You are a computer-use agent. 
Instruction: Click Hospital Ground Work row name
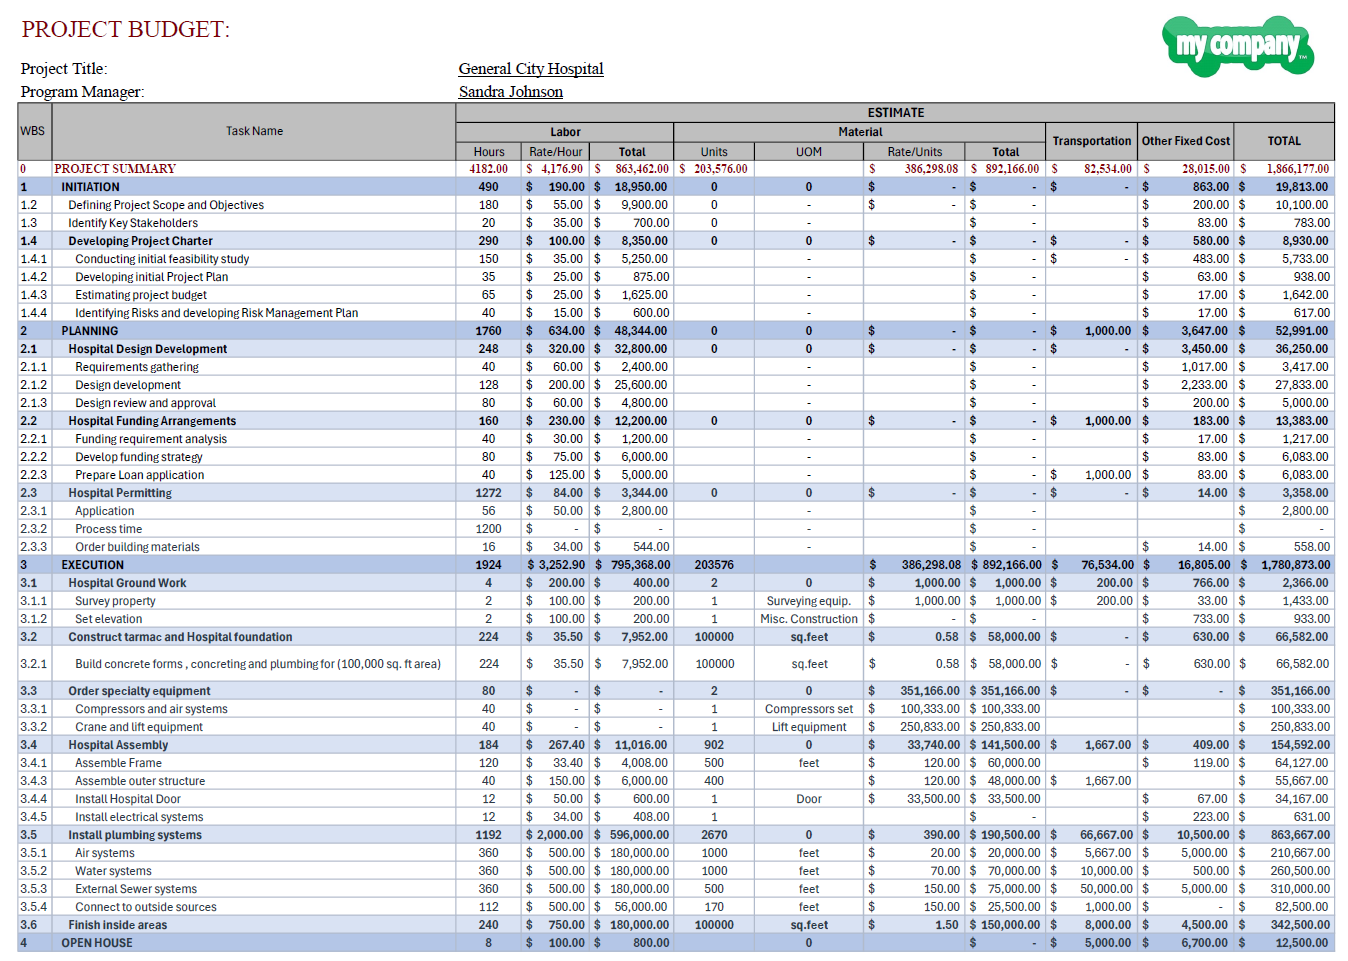point(127,583)
